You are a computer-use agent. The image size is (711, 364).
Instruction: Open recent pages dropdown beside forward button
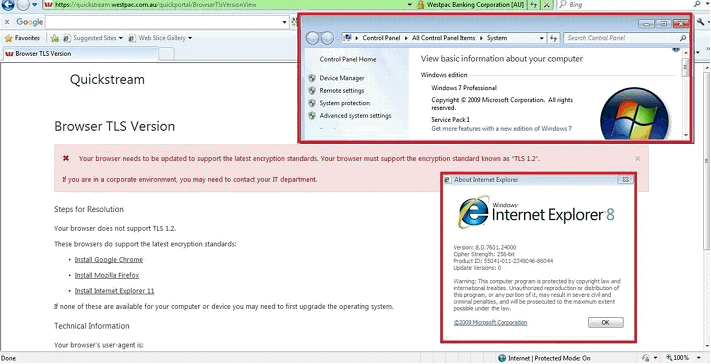coord(34,5)
